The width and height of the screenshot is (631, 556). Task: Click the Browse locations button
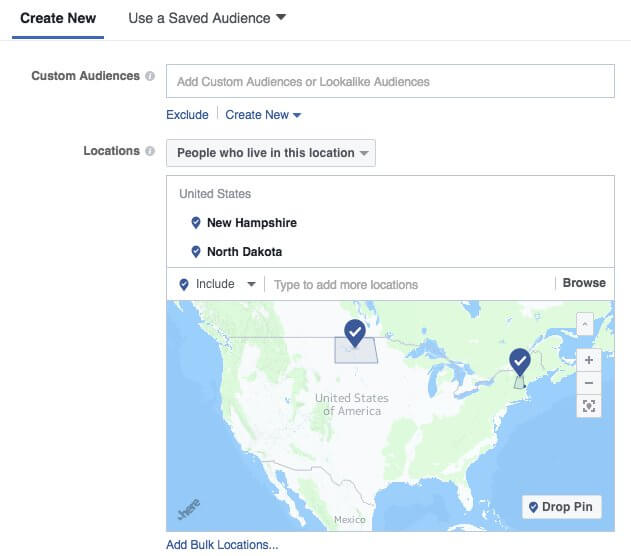coord(584,283)
